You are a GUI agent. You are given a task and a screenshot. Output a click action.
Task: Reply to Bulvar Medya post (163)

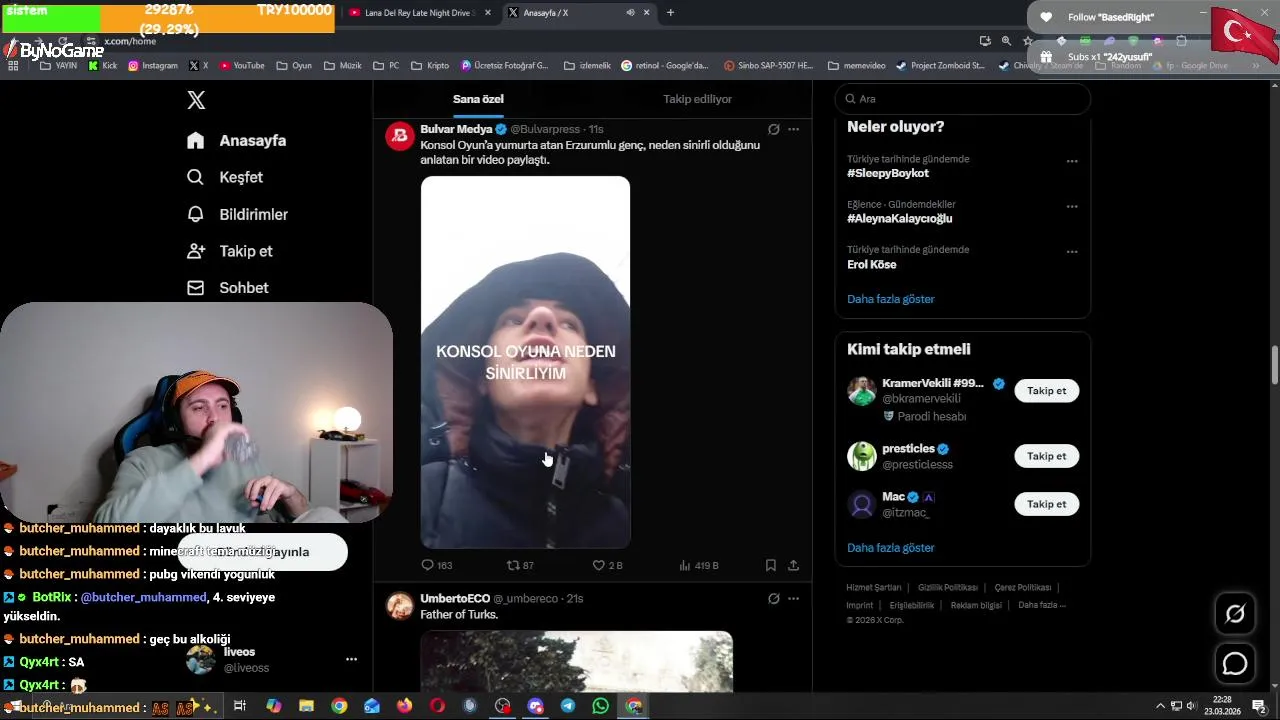click(437, 565)
